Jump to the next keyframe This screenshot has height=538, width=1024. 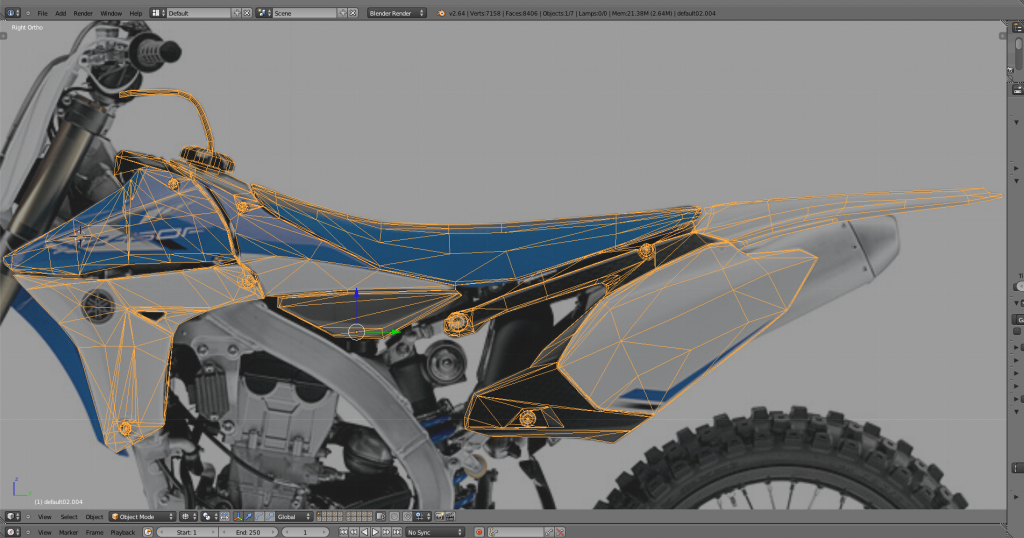click(386, 532)
